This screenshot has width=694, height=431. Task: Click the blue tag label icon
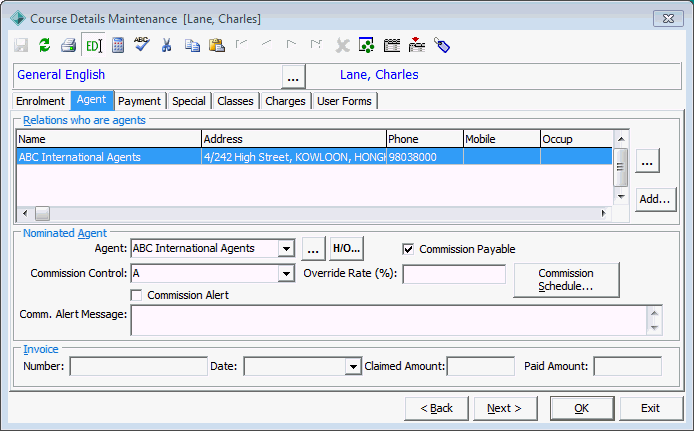[x=442, y=45]
